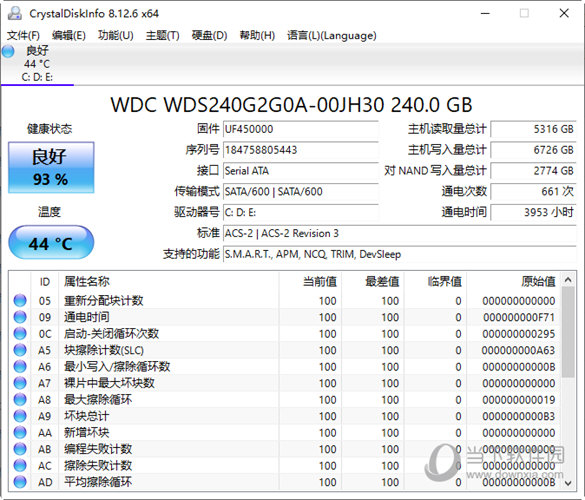Open the 编辑(E) menu
This screenshot has height=500, width=585.
click(69, 35)
